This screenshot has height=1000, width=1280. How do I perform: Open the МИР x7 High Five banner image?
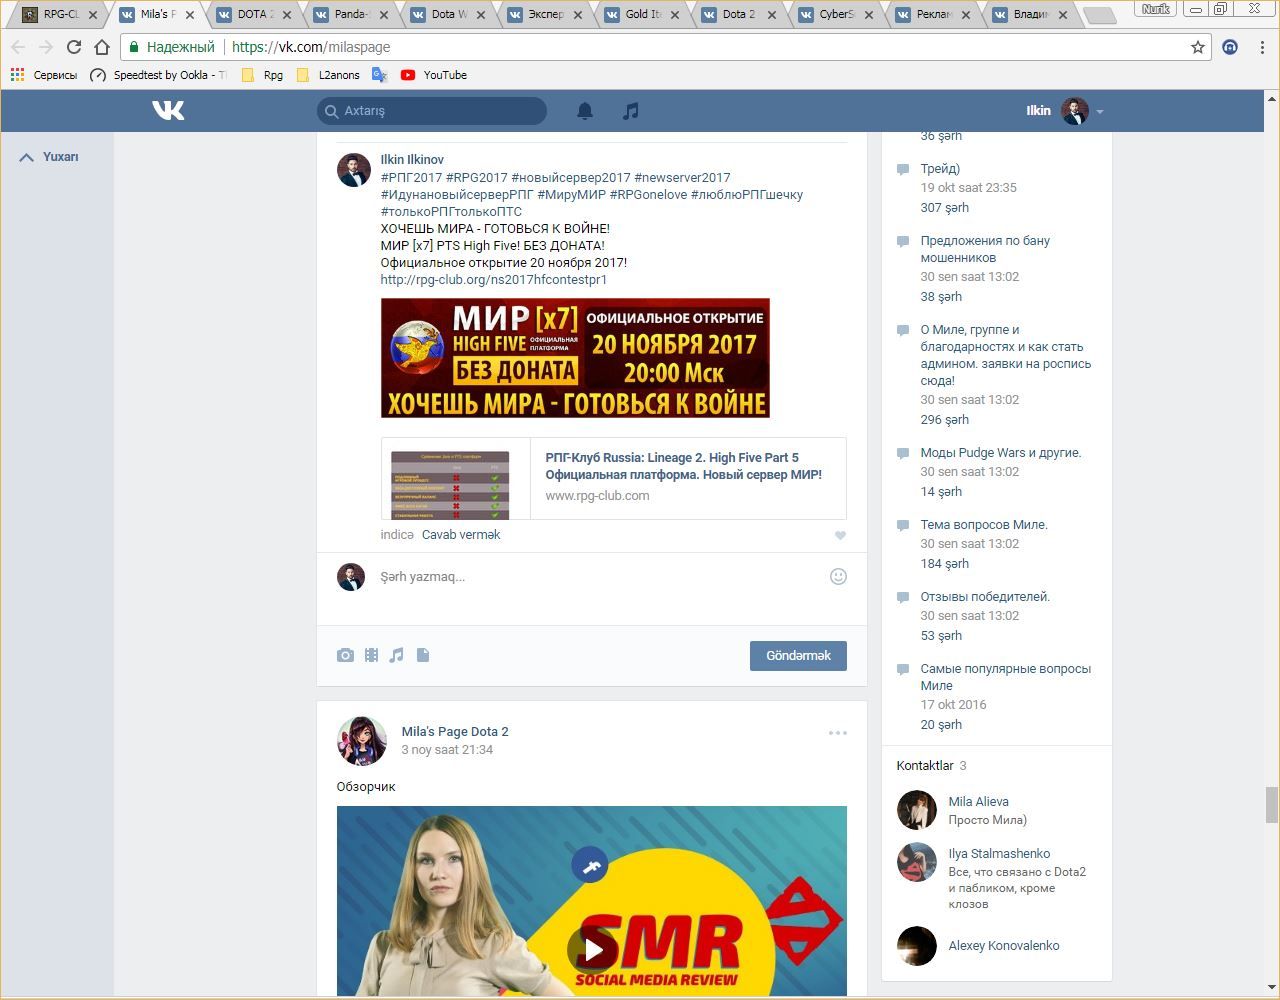(x=575, y=358)
